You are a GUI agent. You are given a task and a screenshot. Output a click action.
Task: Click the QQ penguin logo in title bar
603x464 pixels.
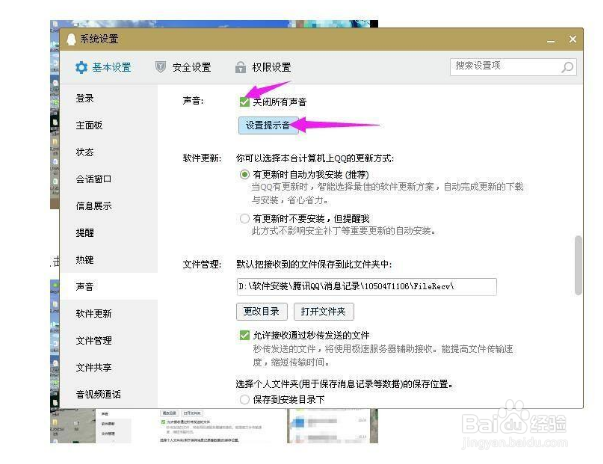coord(71,39)
